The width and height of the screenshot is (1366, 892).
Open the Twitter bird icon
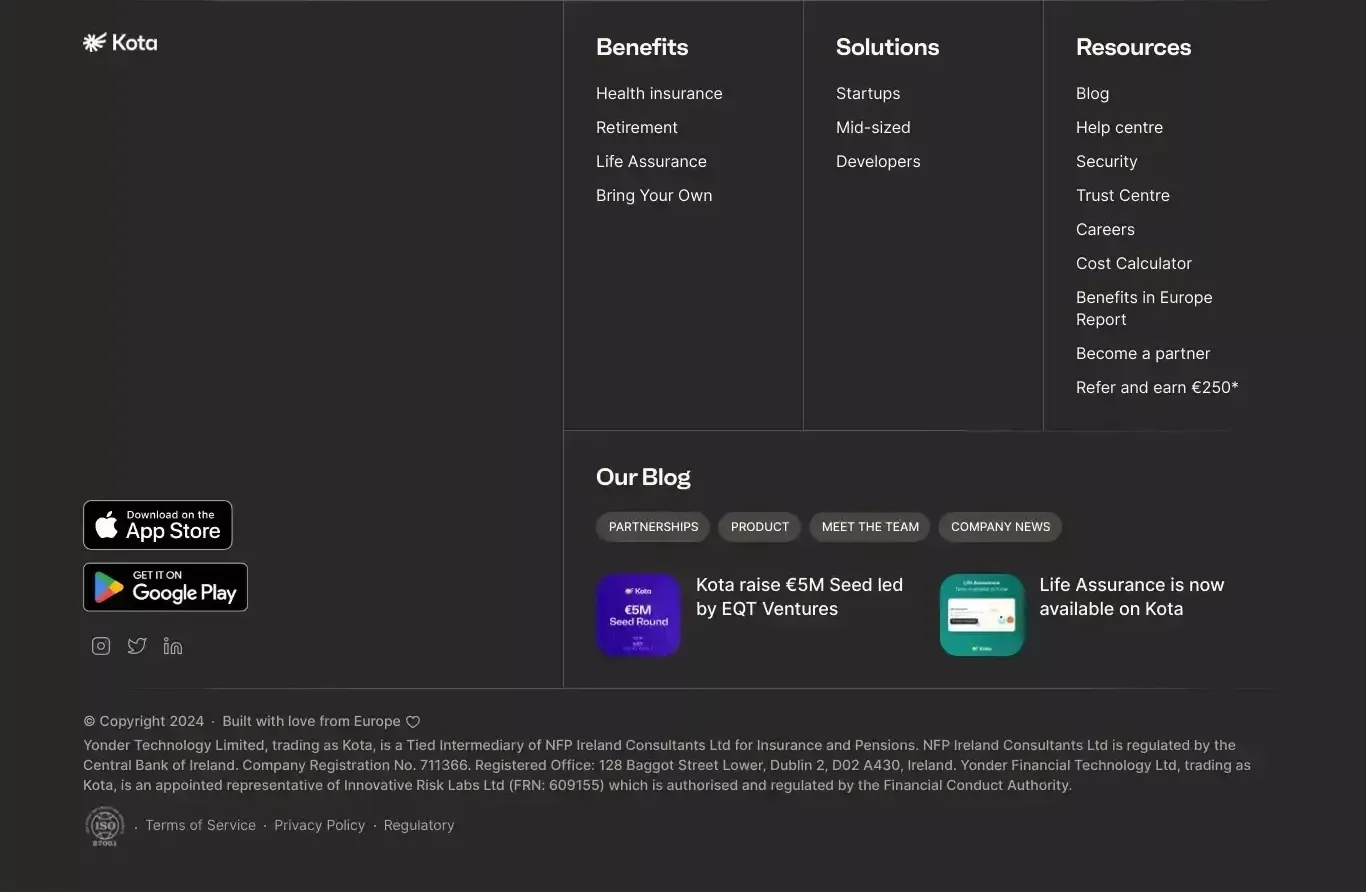(137, 646)
